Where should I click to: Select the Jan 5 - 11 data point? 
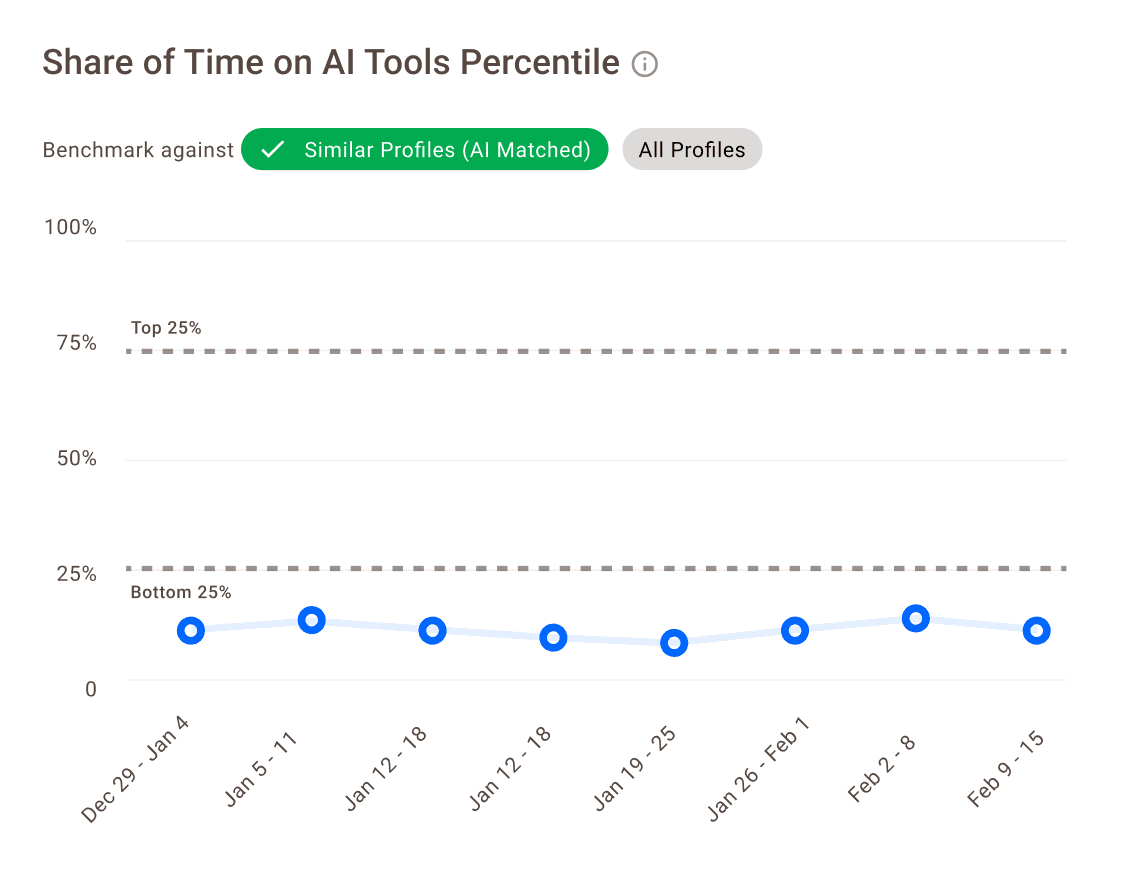click(312, 621)
